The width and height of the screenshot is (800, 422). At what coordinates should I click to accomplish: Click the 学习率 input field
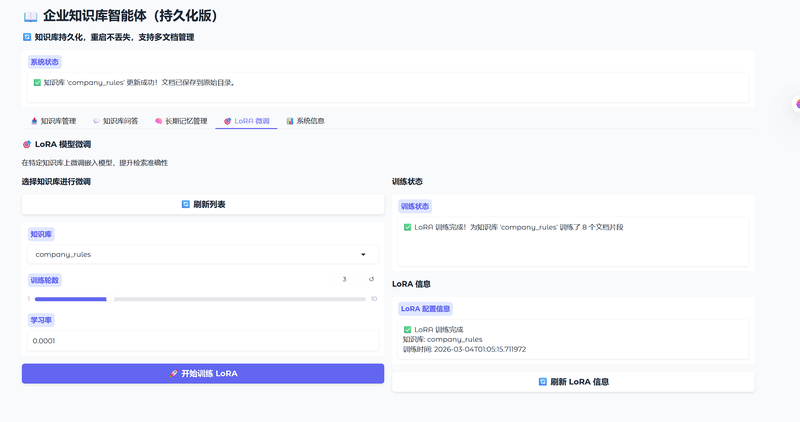[202, 341]
